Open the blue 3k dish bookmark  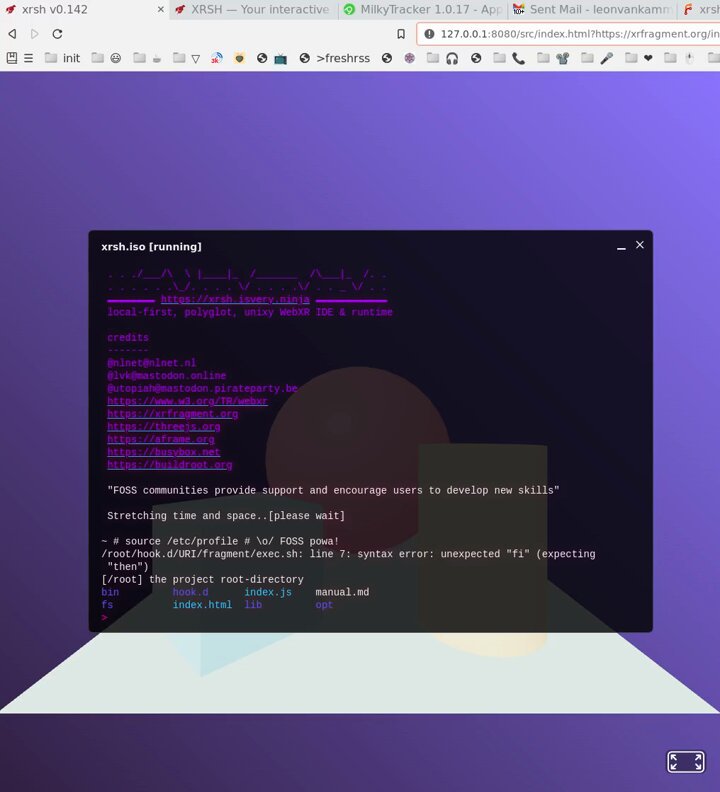pos(217,58)
